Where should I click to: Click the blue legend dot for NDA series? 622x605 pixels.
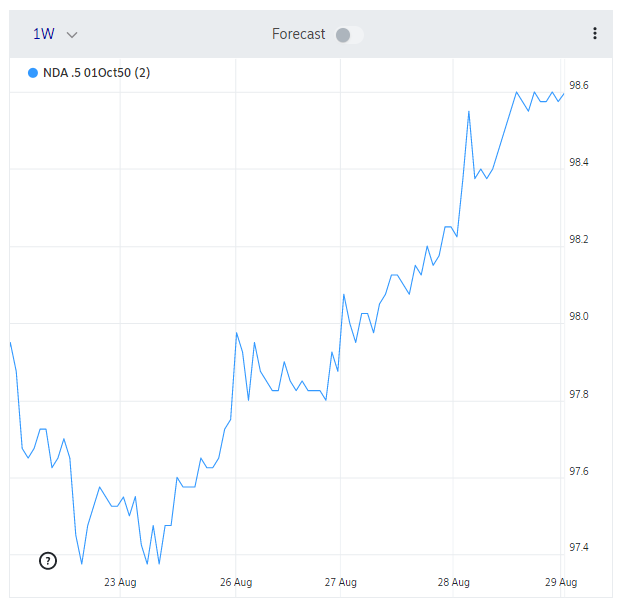33,73
